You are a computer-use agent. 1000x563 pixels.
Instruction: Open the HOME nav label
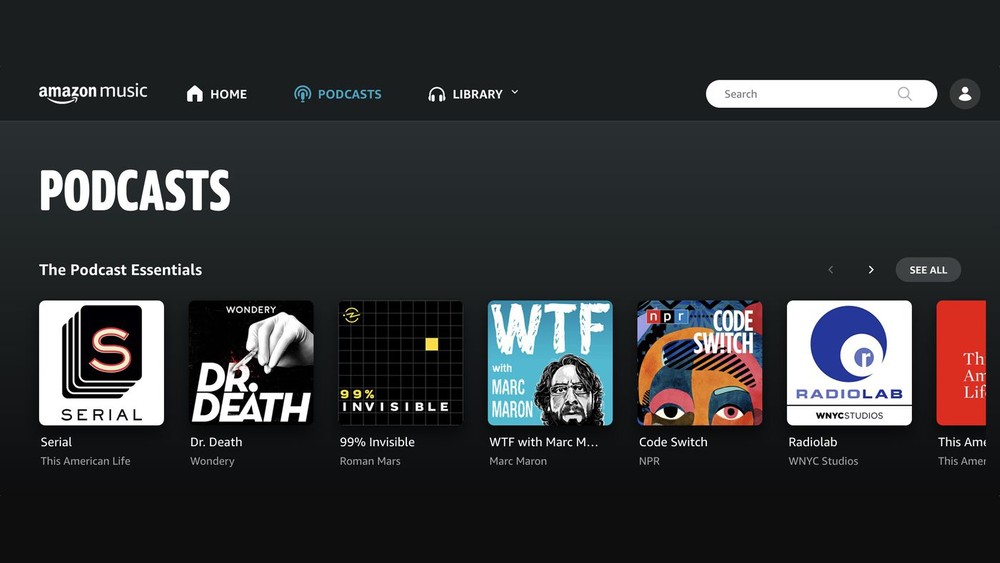(228, 94)
